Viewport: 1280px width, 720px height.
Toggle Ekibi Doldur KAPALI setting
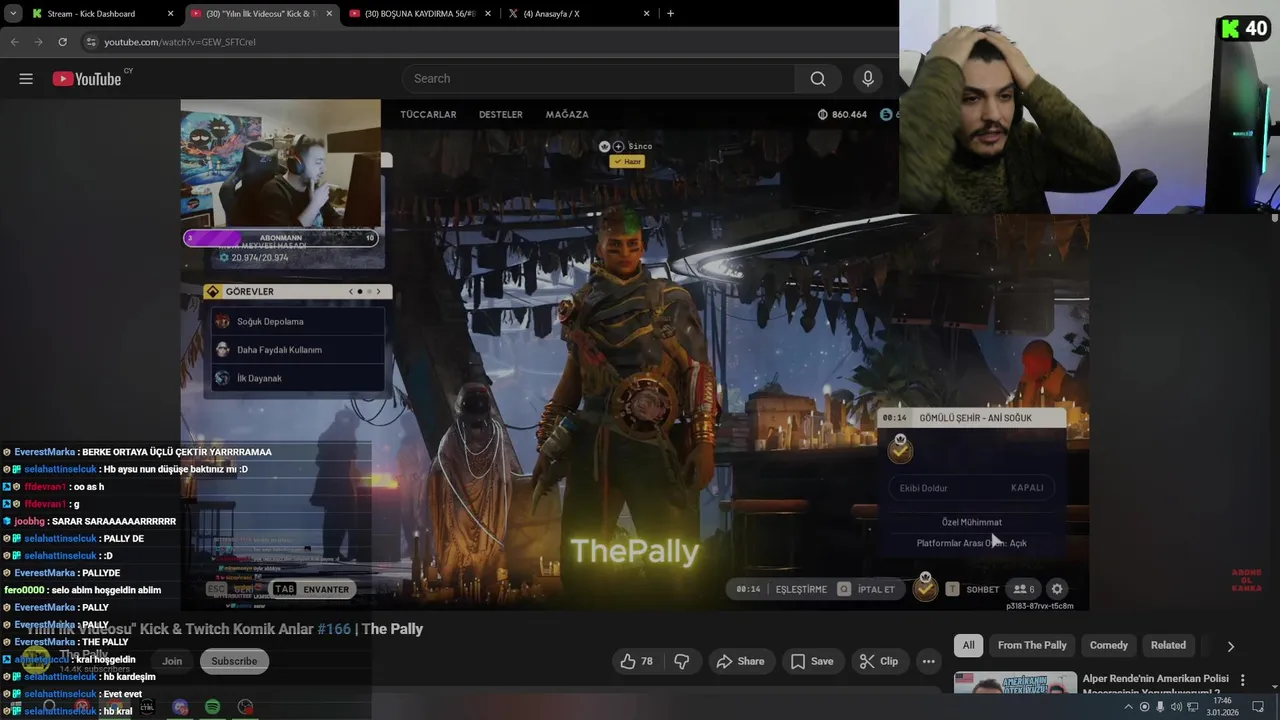tap(971, 488)
